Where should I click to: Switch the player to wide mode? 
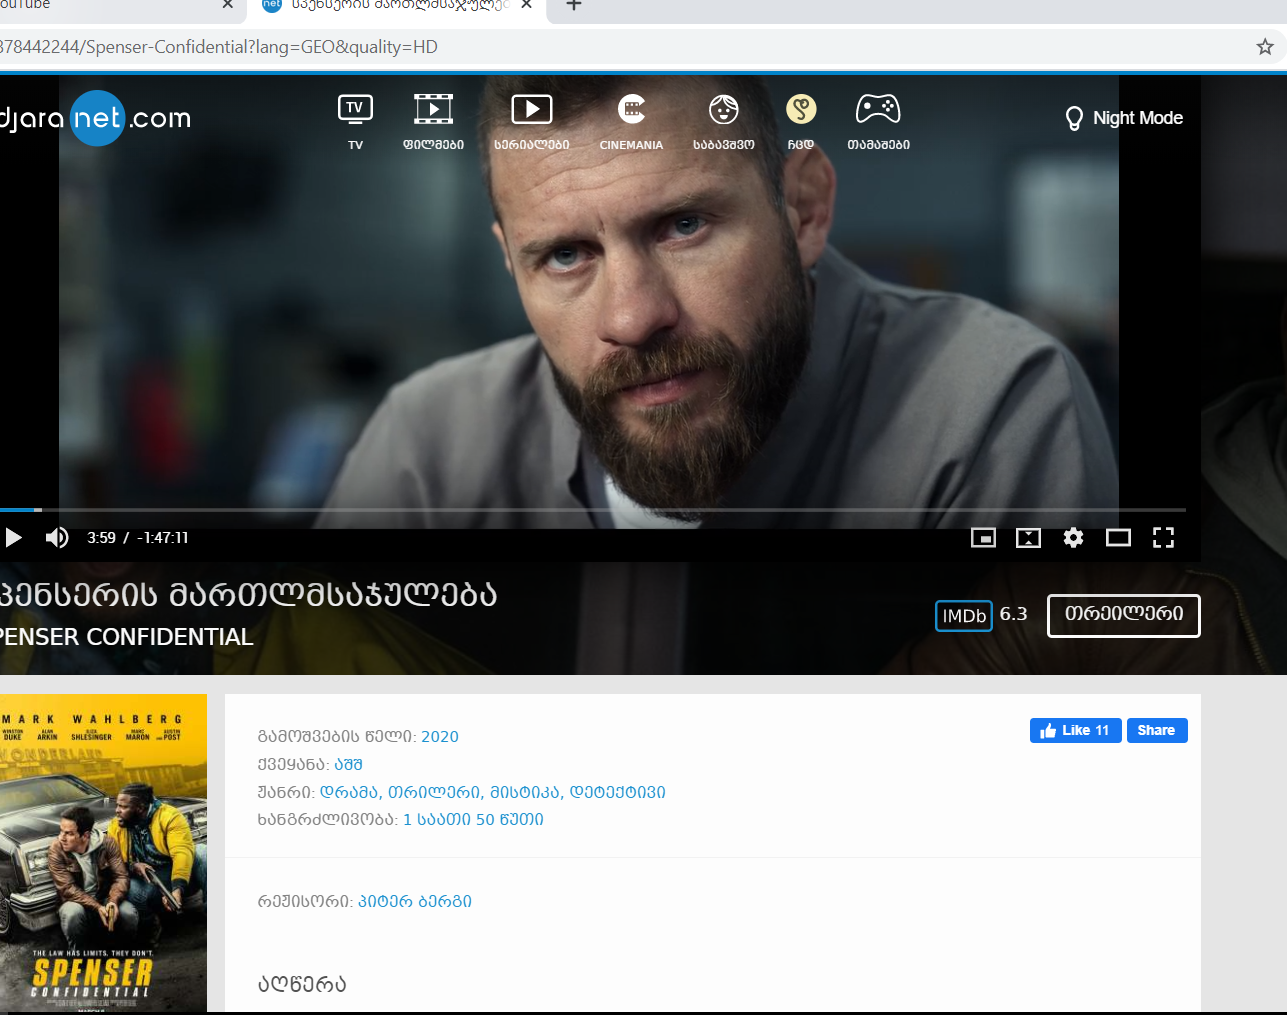point(1118,538)
